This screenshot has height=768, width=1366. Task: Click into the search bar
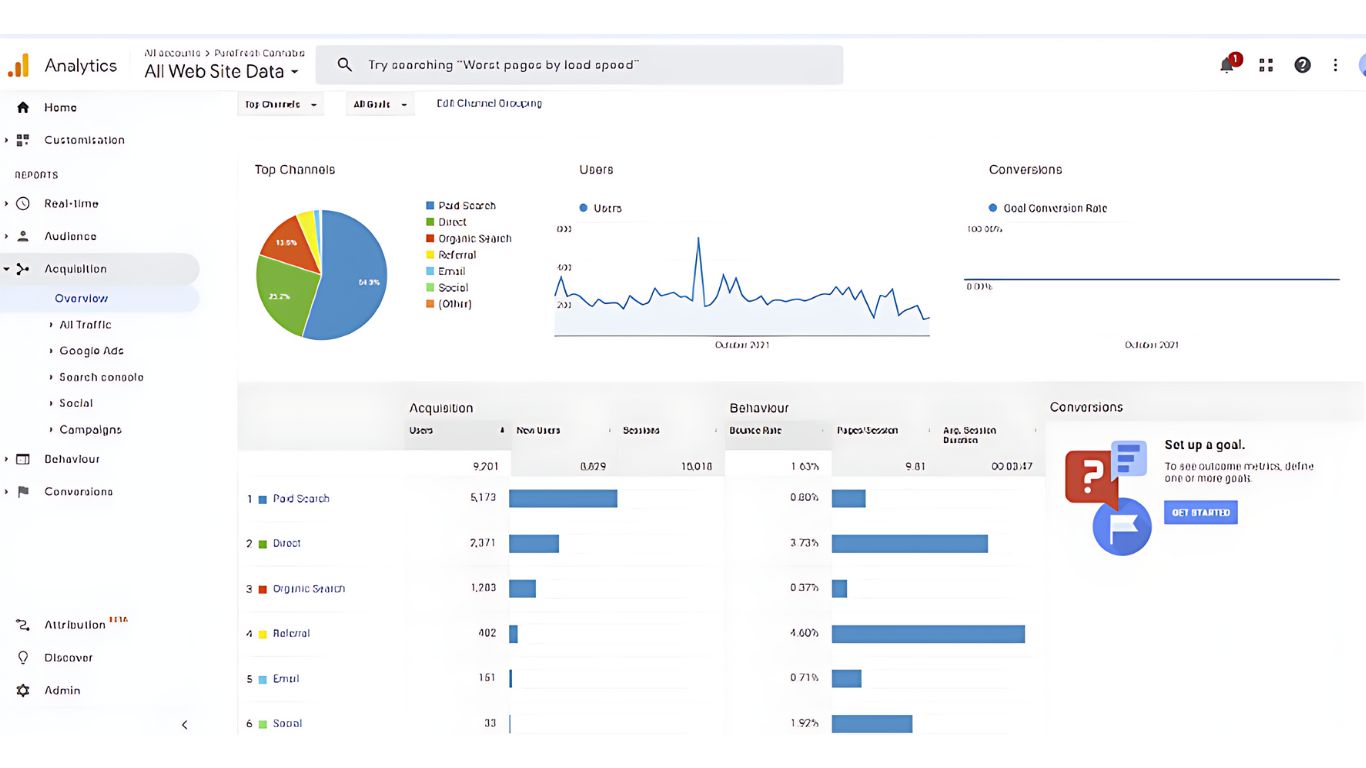580,65
